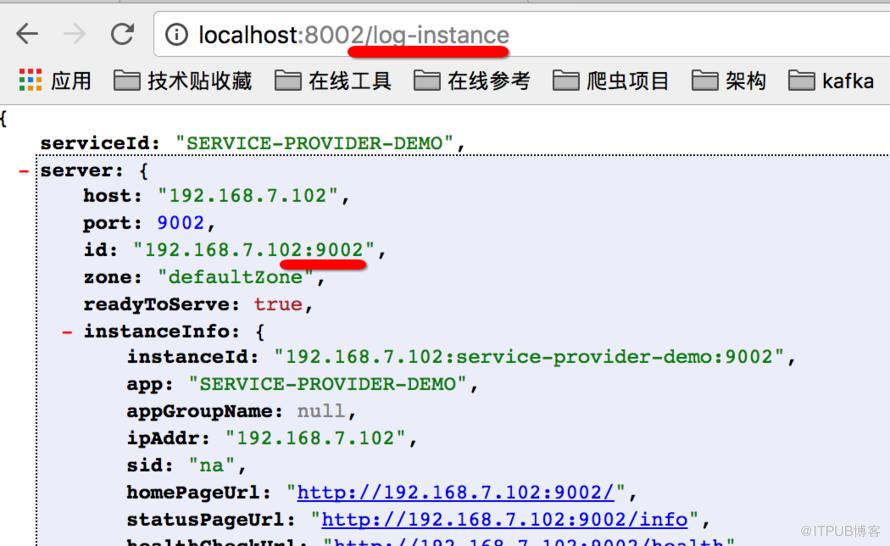Viewport: 890px width, 546px height.
Task: Open the statusPageUrl link ending in /info
Action: pyautogui.click(x=505, y=519)
